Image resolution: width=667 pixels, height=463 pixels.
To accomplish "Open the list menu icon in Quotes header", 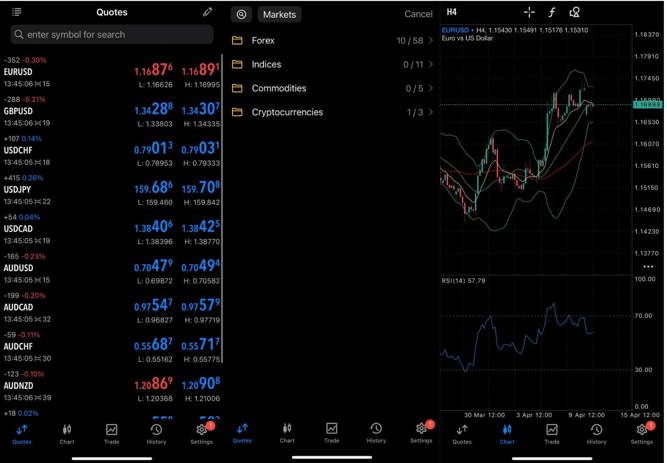I will (17, 12).
